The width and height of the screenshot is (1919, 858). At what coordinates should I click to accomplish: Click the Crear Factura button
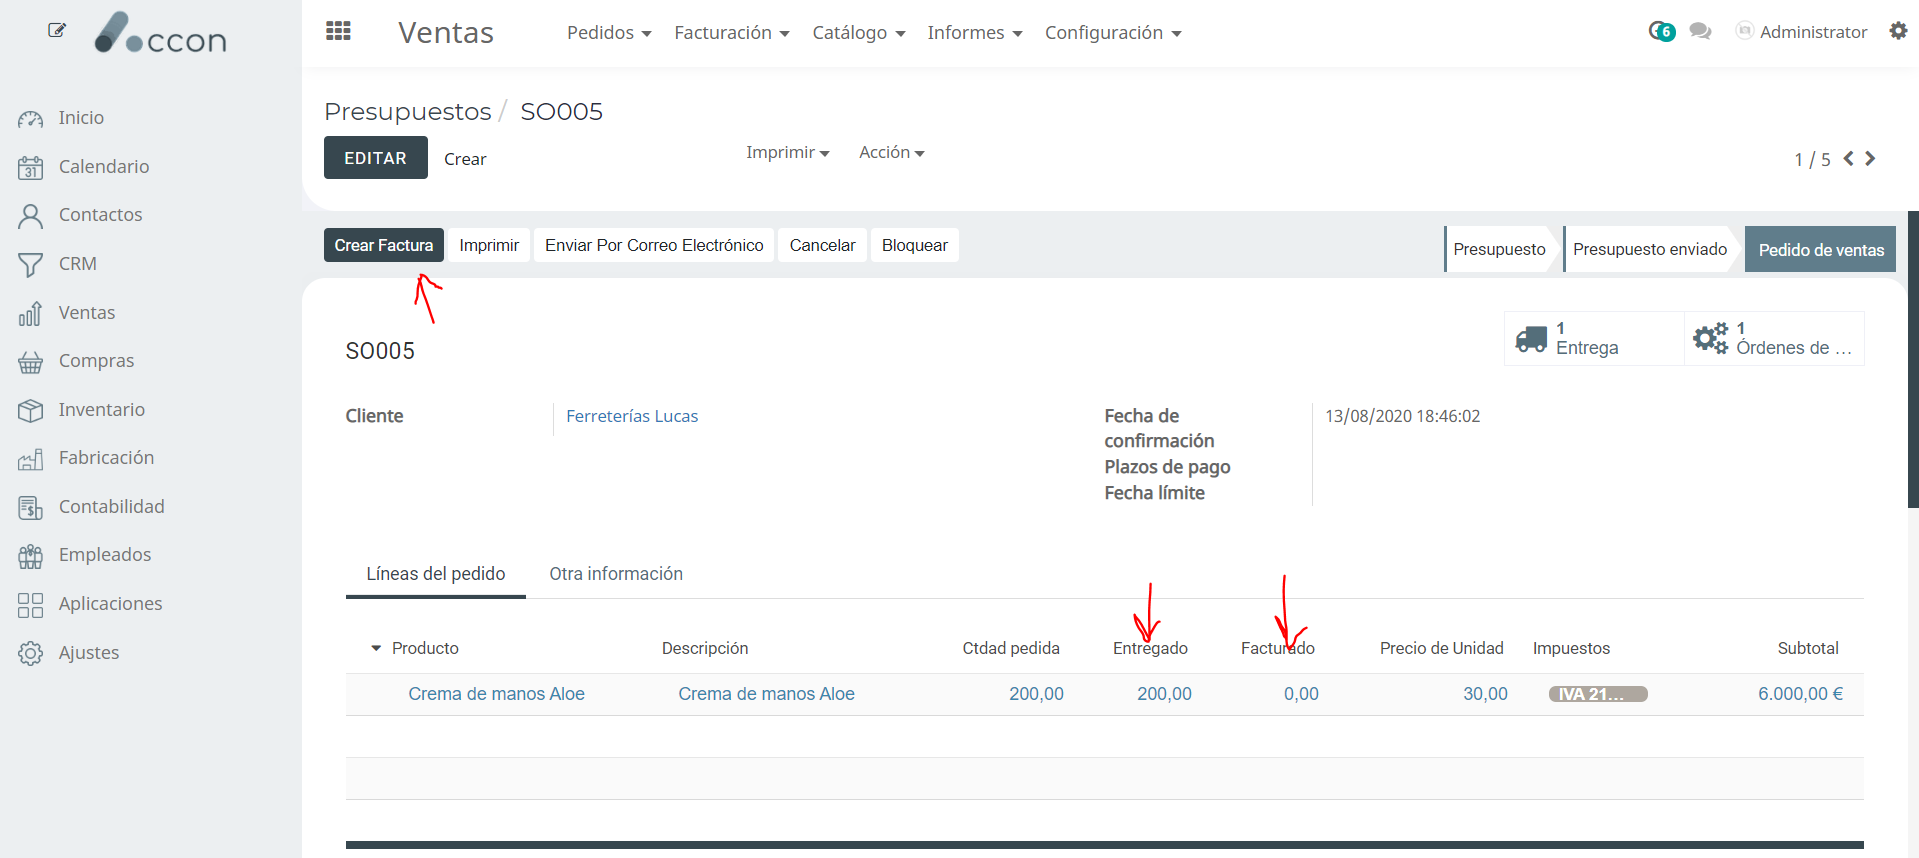[383, 246]
